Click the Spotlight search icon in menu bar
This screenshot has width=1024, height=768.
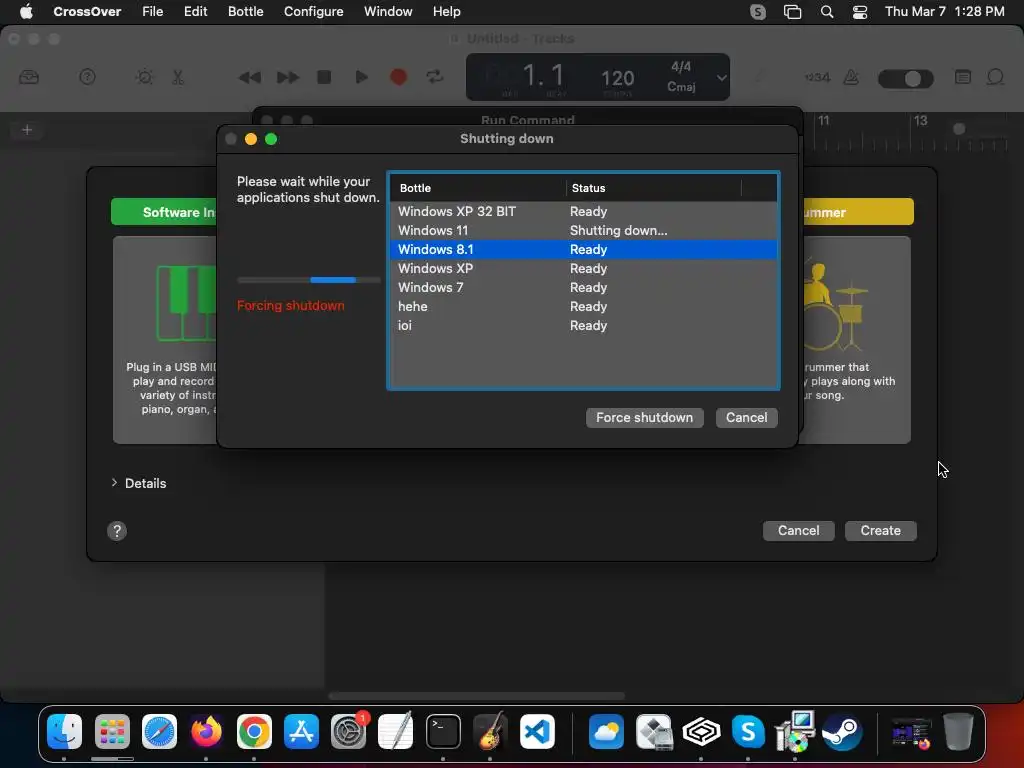827,12
